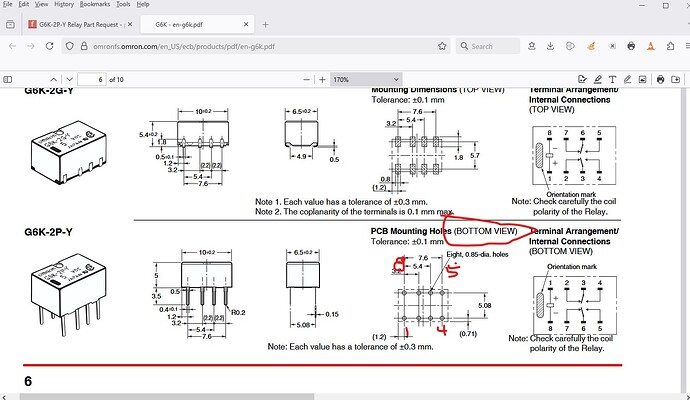Screen dimensions: 690x400
Task: Click the 'Eight, 0.85-dia. holes' label
Action: (477, 254)
